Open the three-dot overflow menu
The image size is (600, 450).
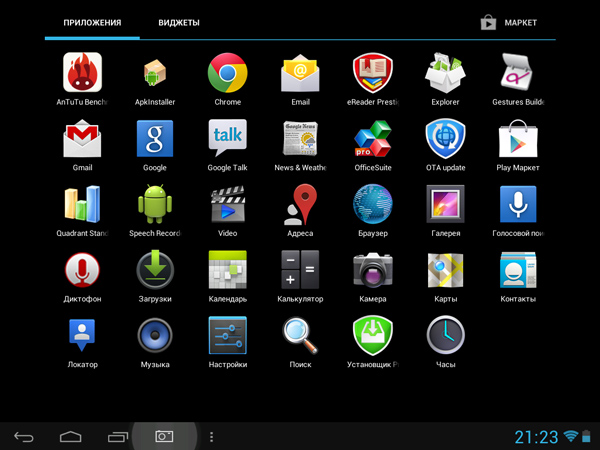coord(212,437)
